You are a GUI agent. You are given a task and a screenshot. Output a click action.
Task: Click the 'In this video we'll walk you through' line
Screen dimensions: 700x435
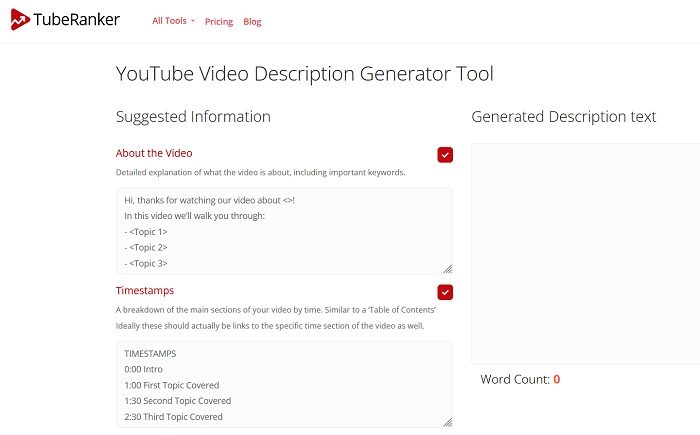click(x=194, y=216)
